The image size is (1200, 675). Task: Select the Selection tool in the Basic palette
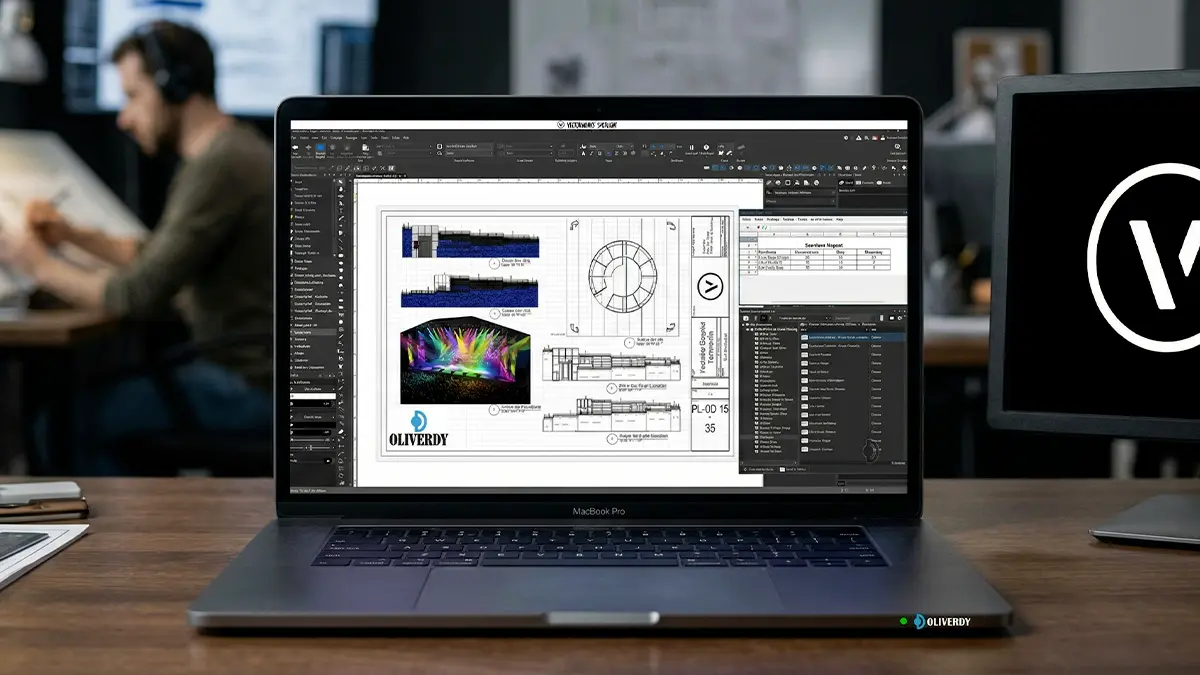click(341, 181)
